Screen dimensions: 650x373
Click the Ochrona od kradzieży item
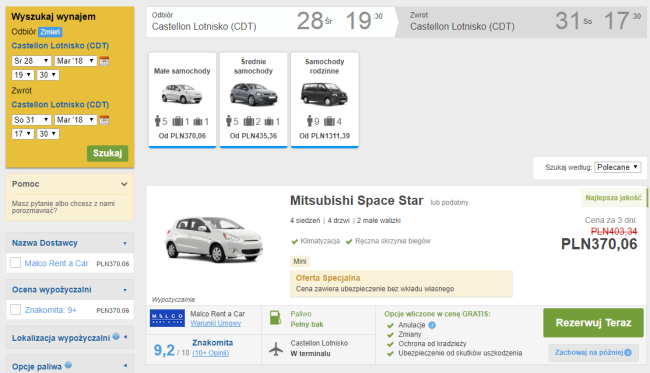coord(432,344)
